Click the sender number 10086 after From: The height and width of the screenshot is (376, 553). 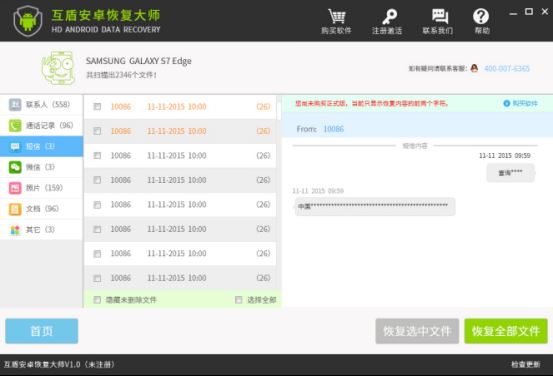tap(333, 129)
